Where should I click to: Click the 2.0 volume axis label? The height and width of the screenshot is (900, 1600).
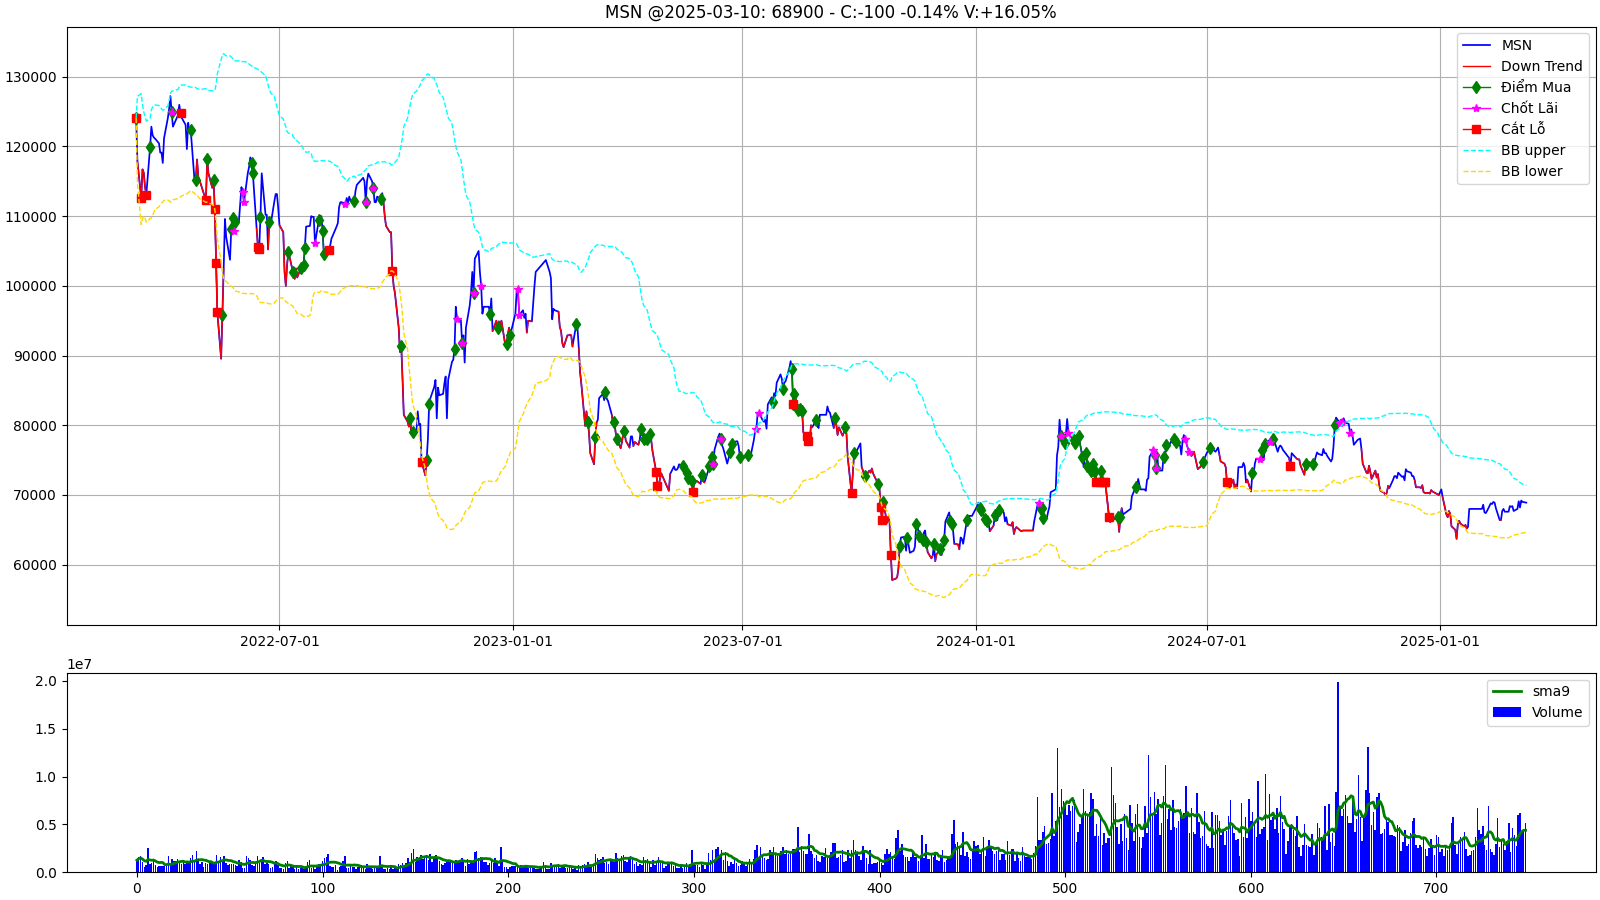coord(47,681)
